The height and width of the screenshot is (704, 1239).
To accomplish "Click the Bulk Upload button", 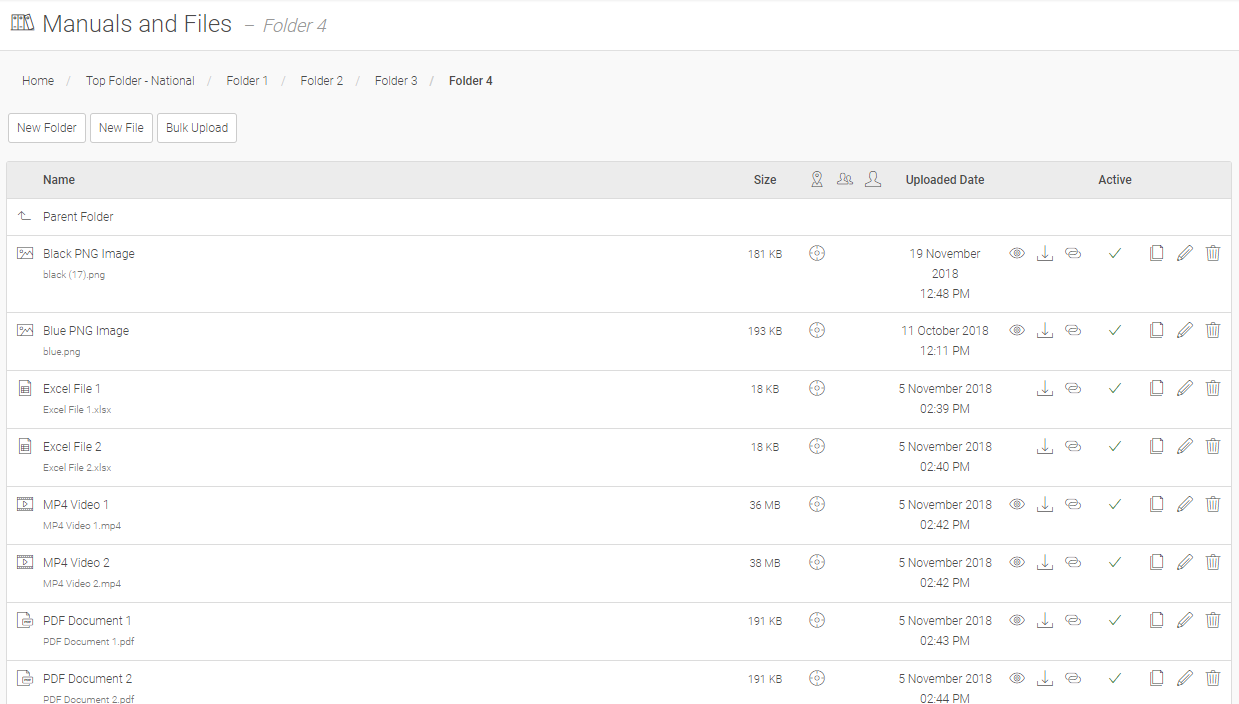I will pos(197,128).
